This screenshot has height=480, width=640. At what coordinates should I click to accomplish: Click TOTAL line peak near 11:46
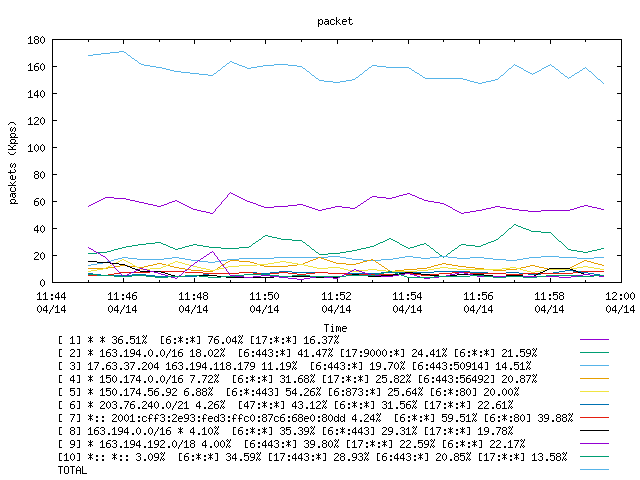tap(123, 51)
